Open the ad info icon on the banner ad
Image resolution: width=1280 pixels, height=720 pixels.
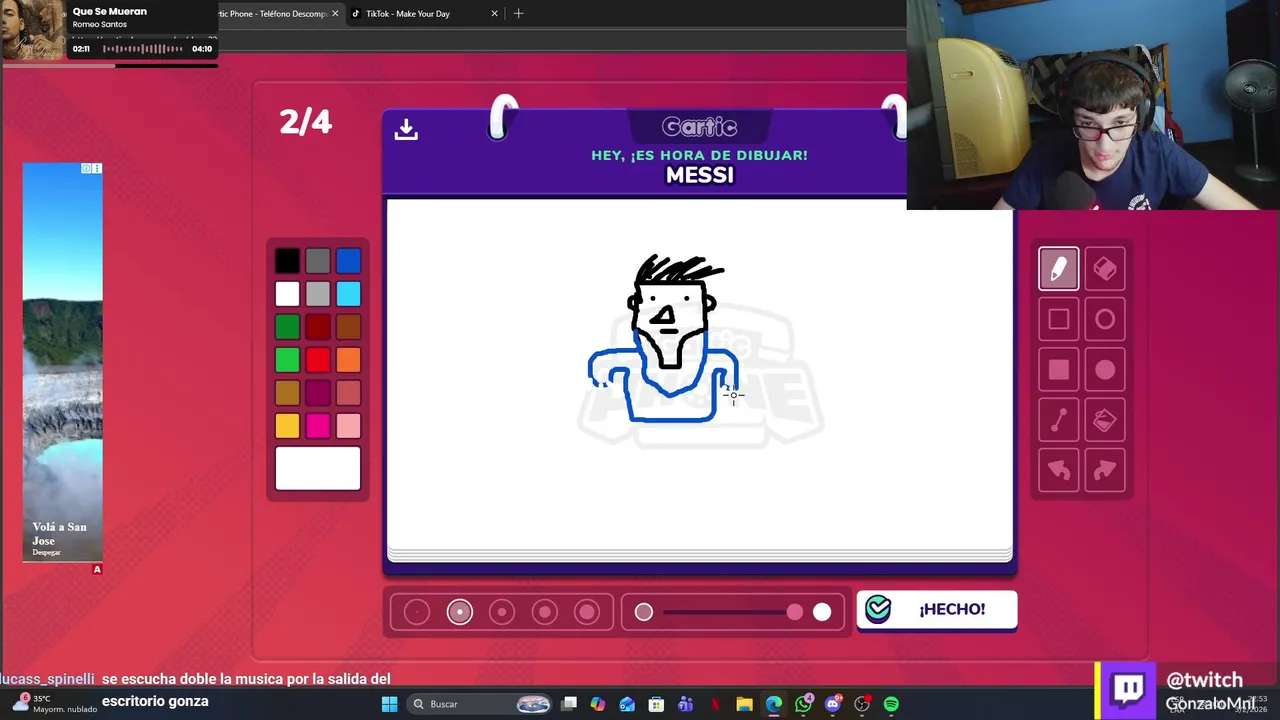point(87,168)
